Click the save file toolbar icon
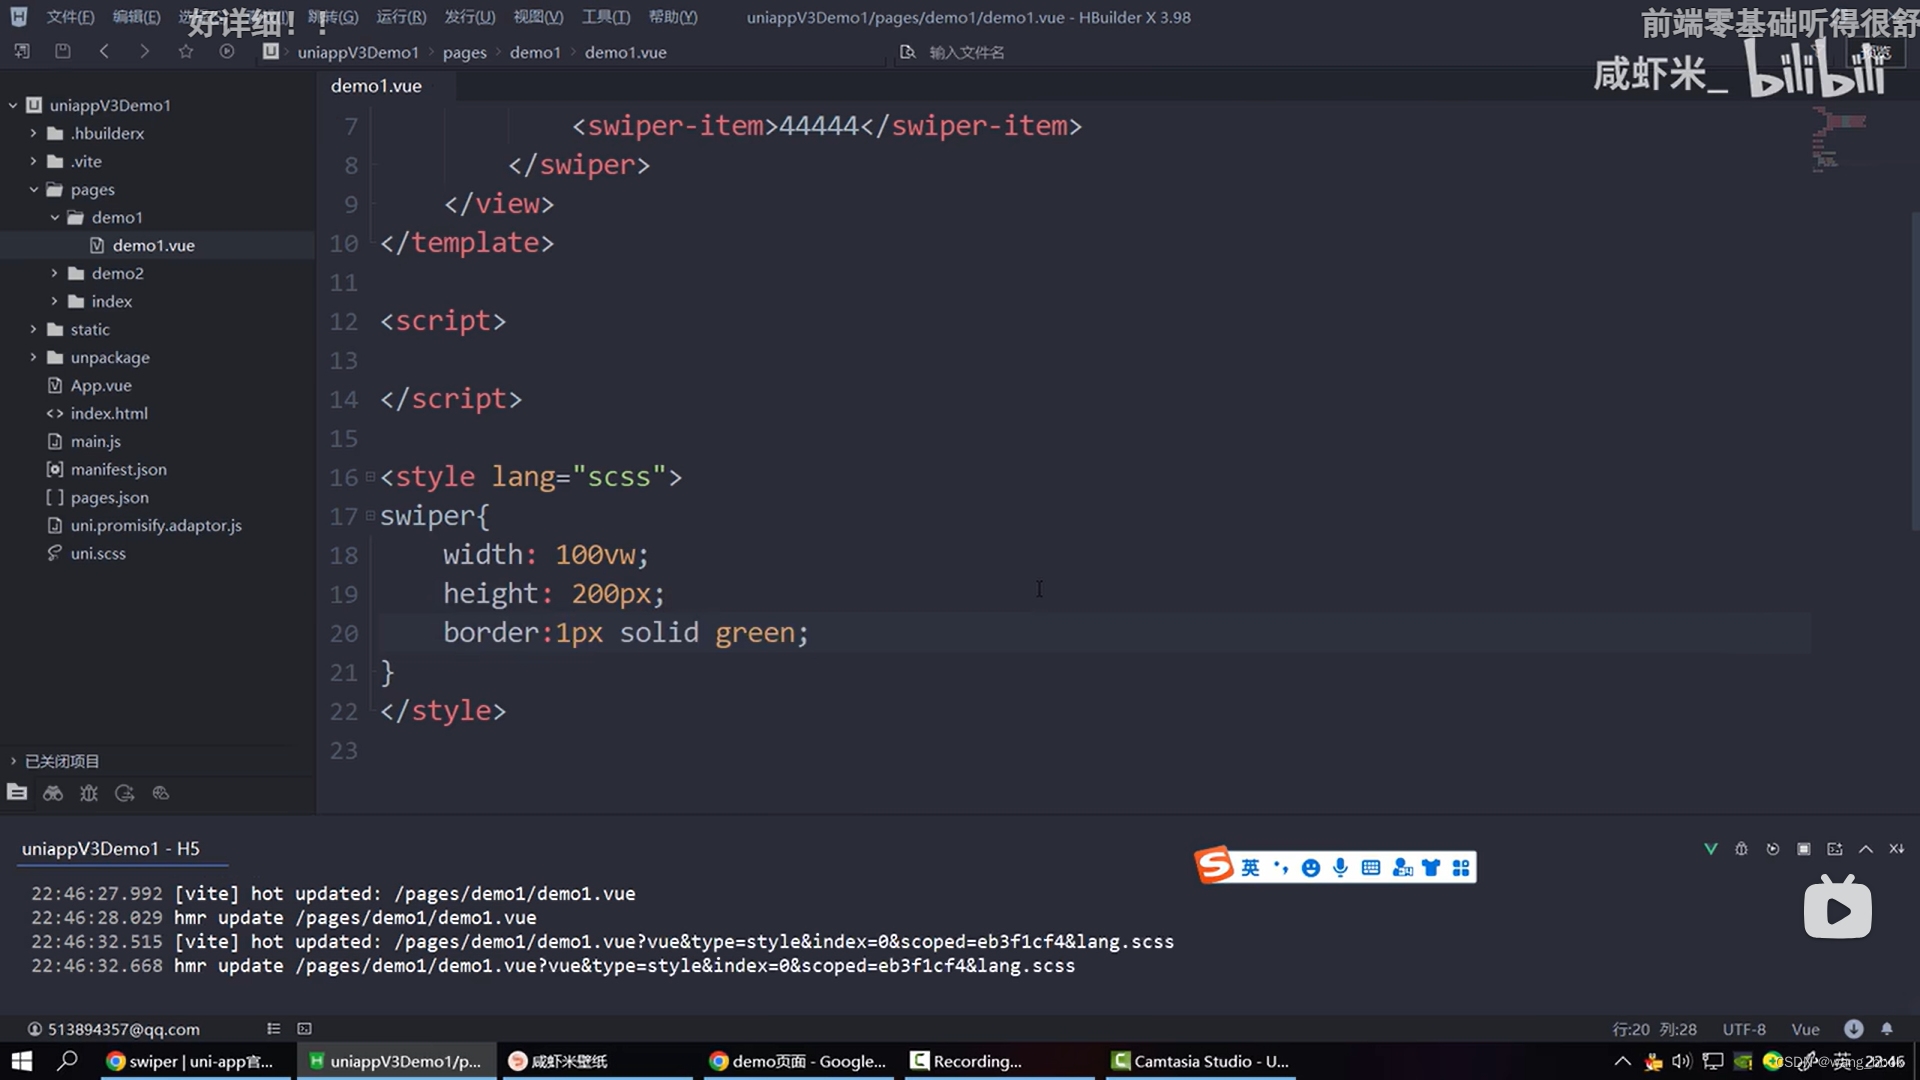 pos(63,51)
